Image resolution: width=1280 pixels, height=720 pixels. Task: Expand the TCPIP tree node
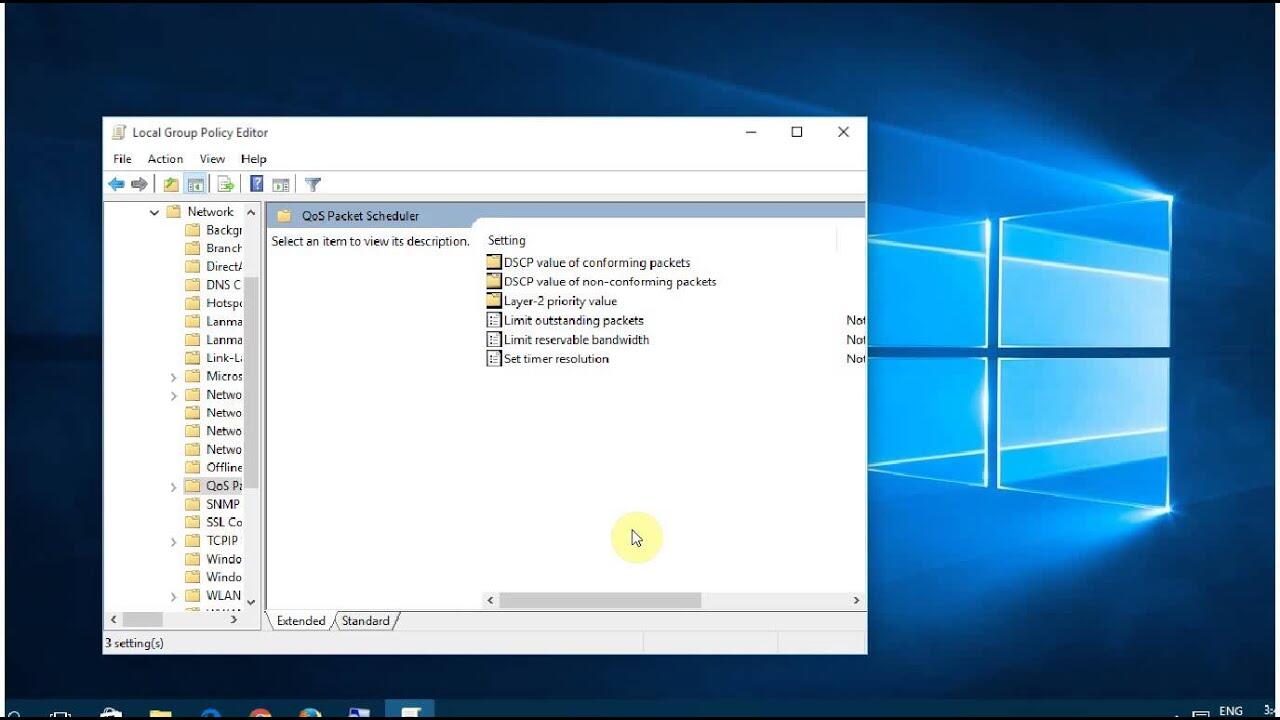point(173,541)
